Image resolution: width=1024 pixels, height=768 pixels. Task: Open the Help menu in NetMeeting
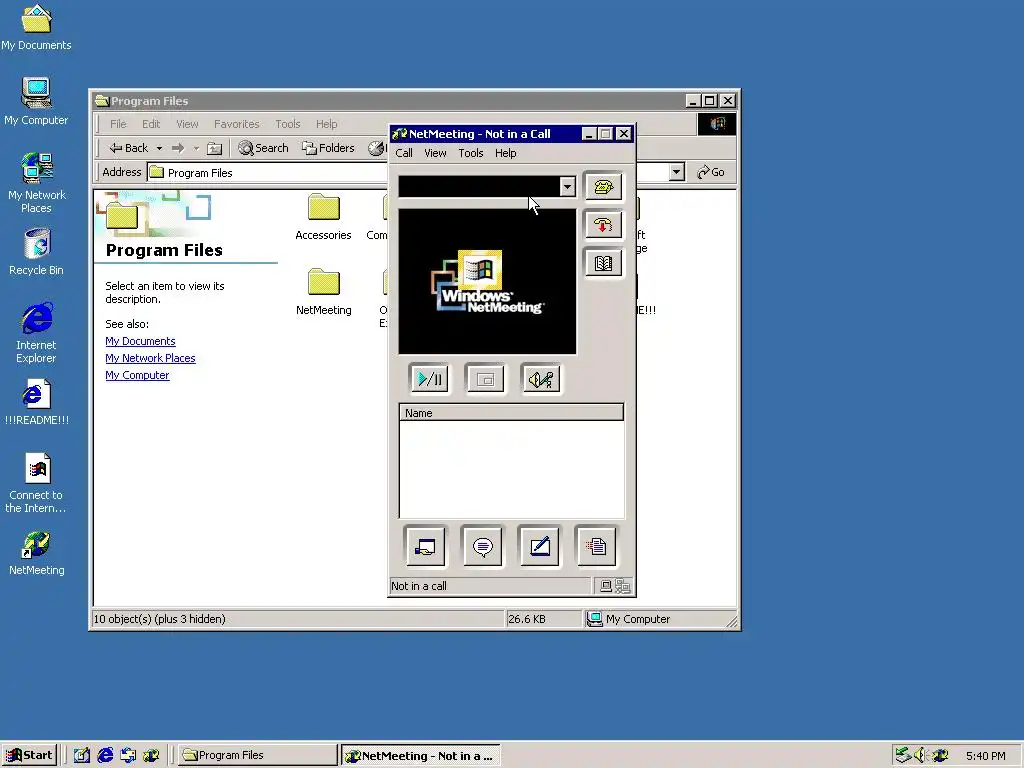(x=505, y=153)
